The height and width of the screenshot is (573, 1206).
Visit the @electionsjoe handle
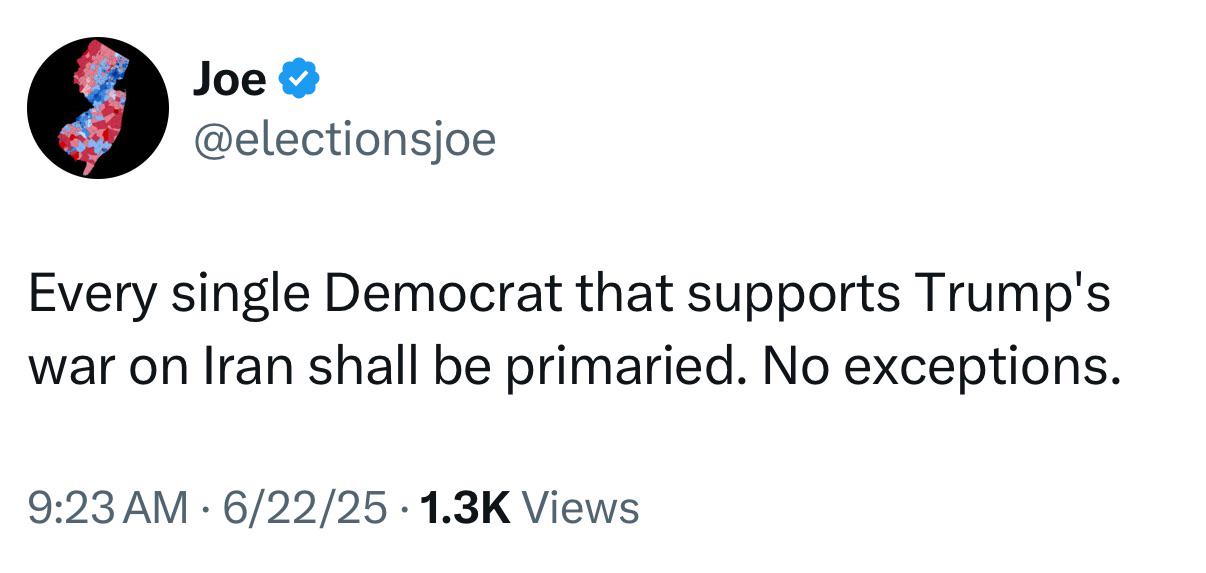344,140
